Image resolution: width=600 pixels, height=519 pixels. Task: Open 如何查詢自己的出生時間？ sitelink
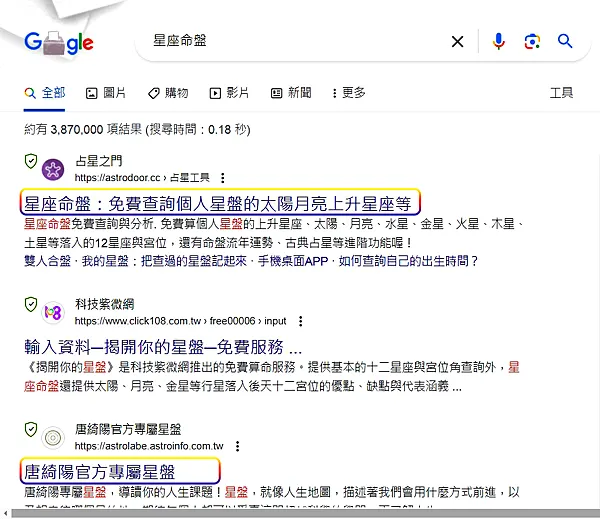point(409,261)
